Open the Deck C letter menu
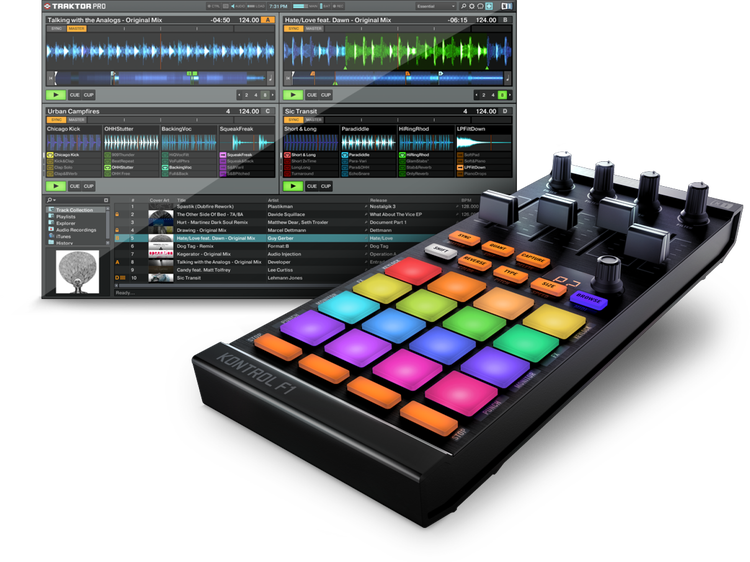The width and height of the screenshot is (750, 562). pyautogui.click(x=268, y=111)
